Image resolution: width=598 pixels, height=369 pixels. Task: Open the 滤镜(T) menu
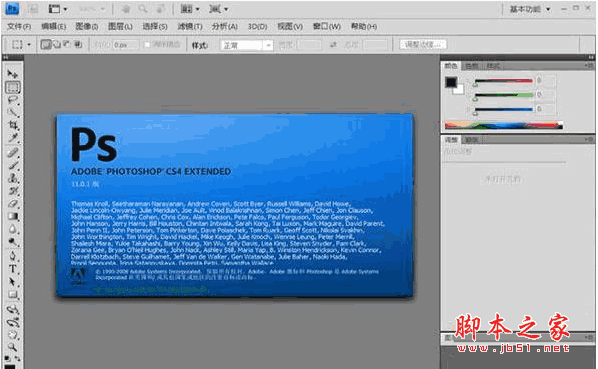(190, 26)
